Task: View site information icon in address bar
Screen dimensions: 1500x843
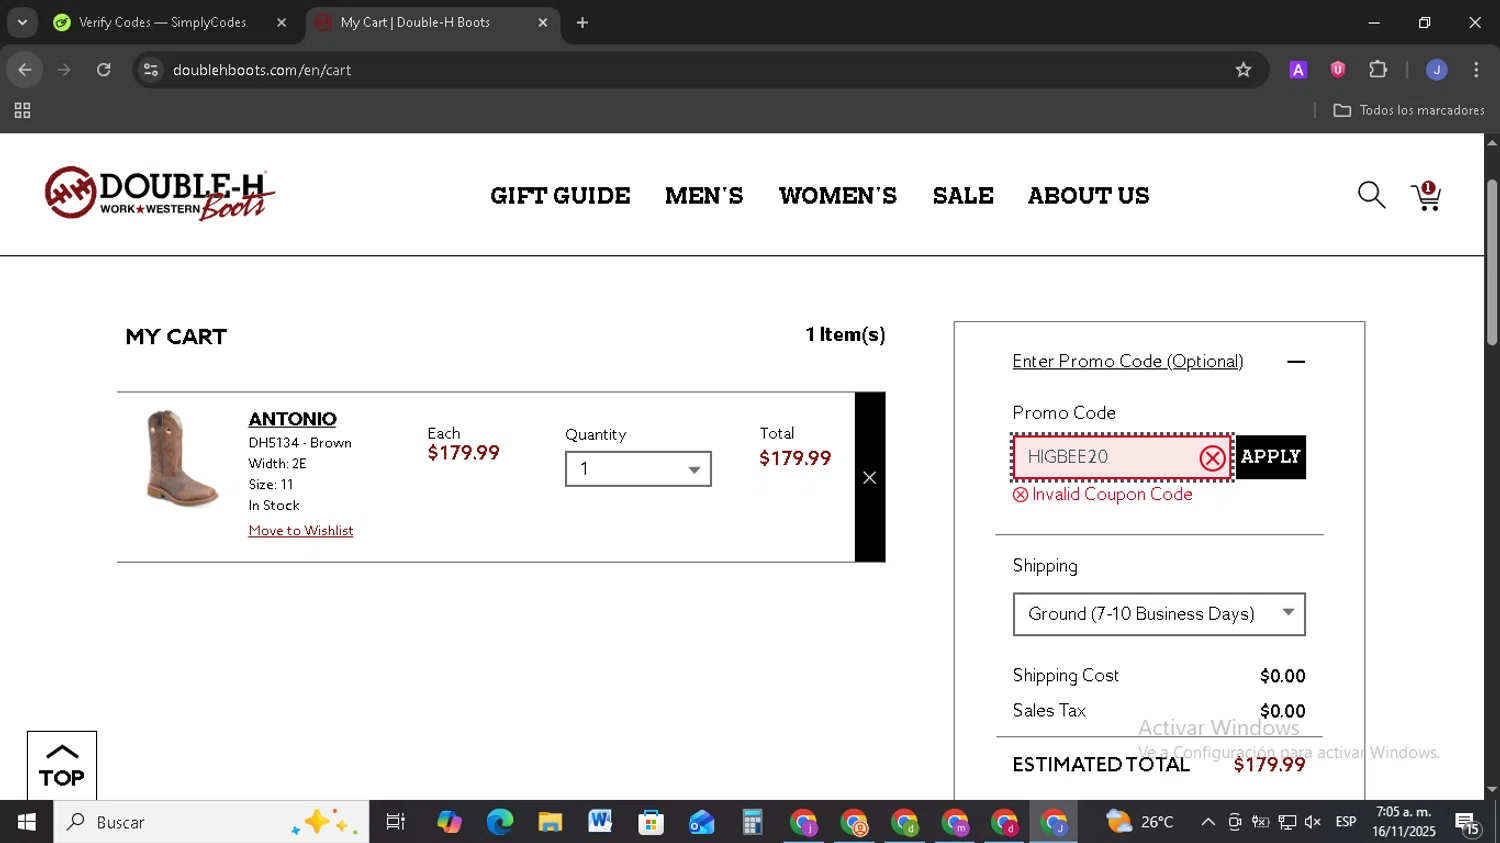Action: (x=151, y=70)
